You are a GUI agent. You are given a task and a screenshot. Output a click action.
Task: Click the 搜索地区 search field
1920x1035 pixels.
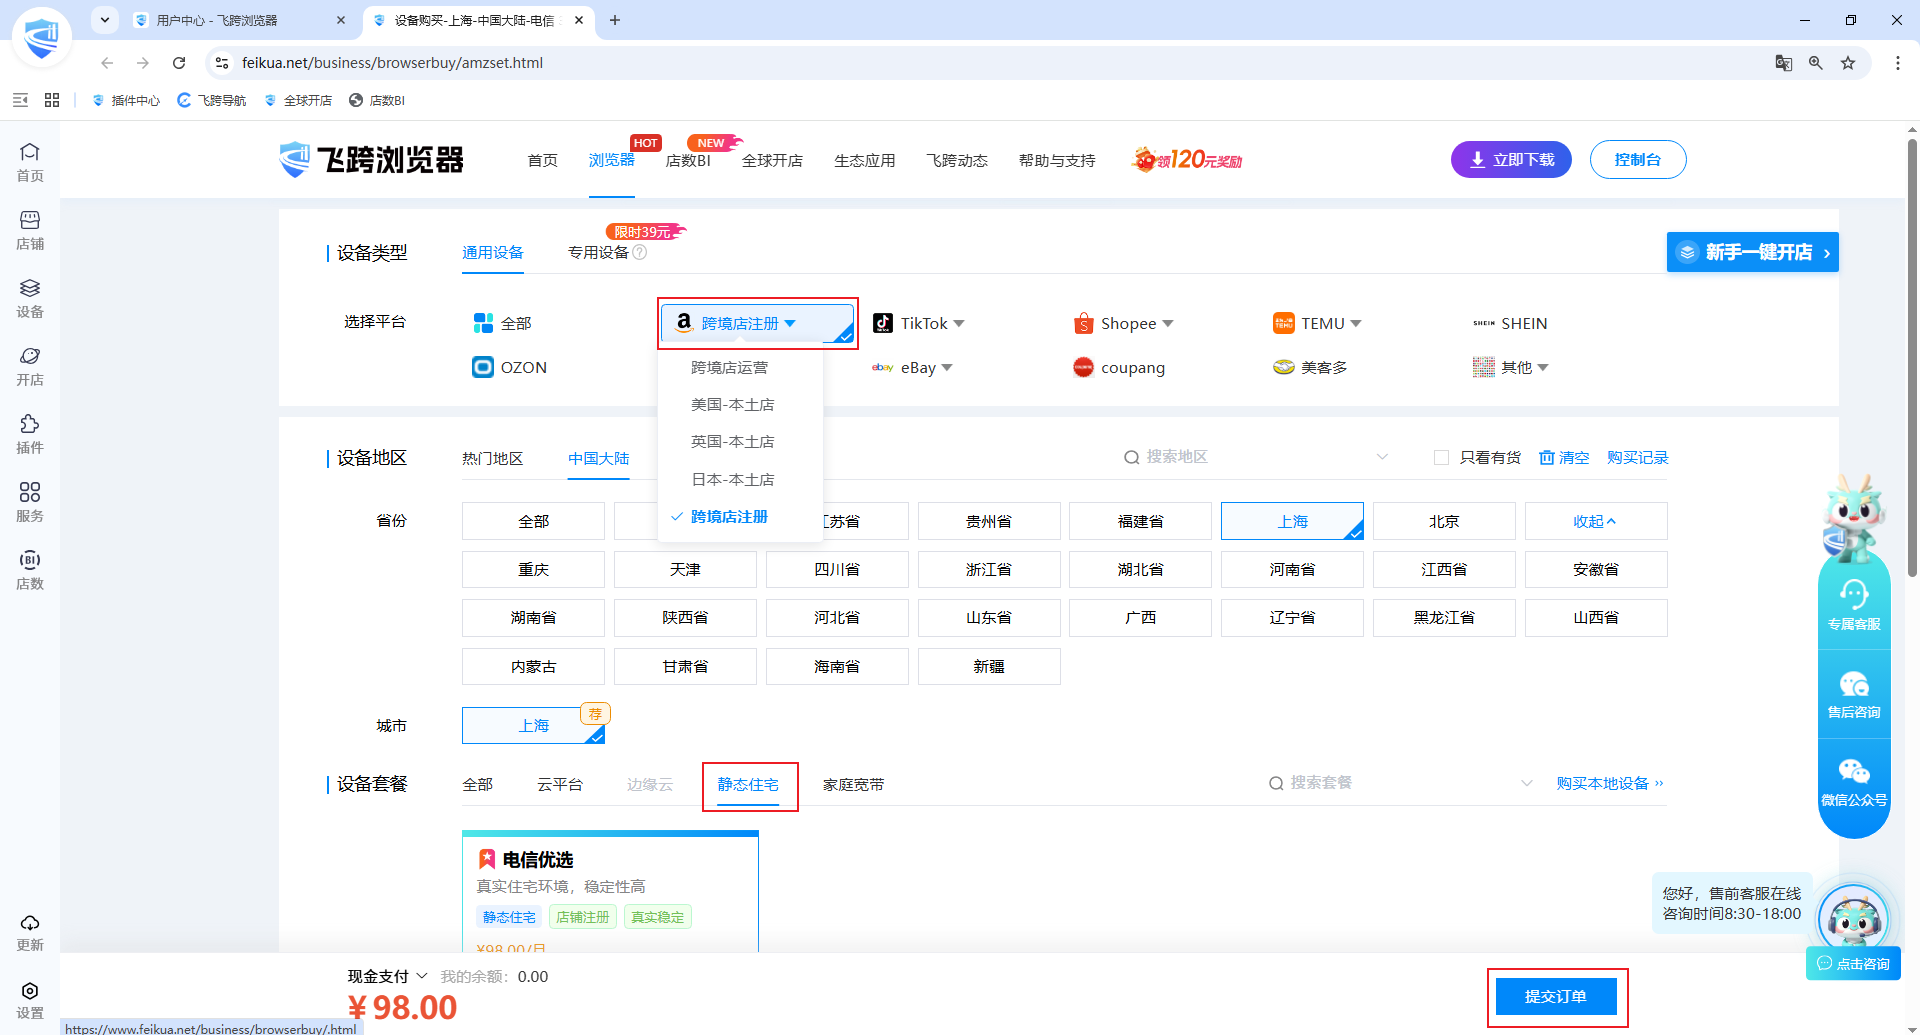click(x=1256, y=457)
